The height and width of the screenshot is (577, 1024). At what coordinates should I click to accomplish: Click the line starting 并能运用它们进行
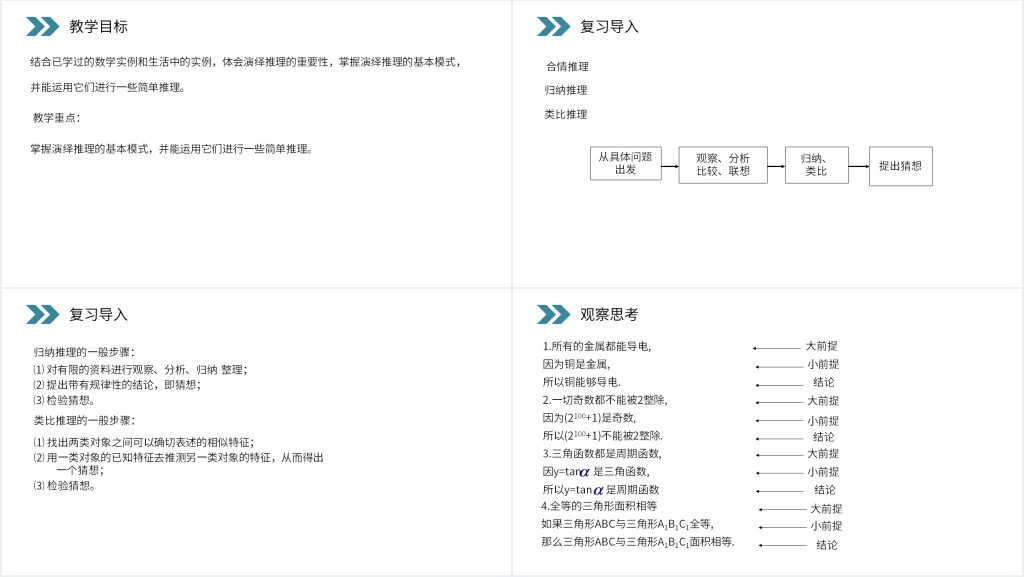(x=108, y=87)
